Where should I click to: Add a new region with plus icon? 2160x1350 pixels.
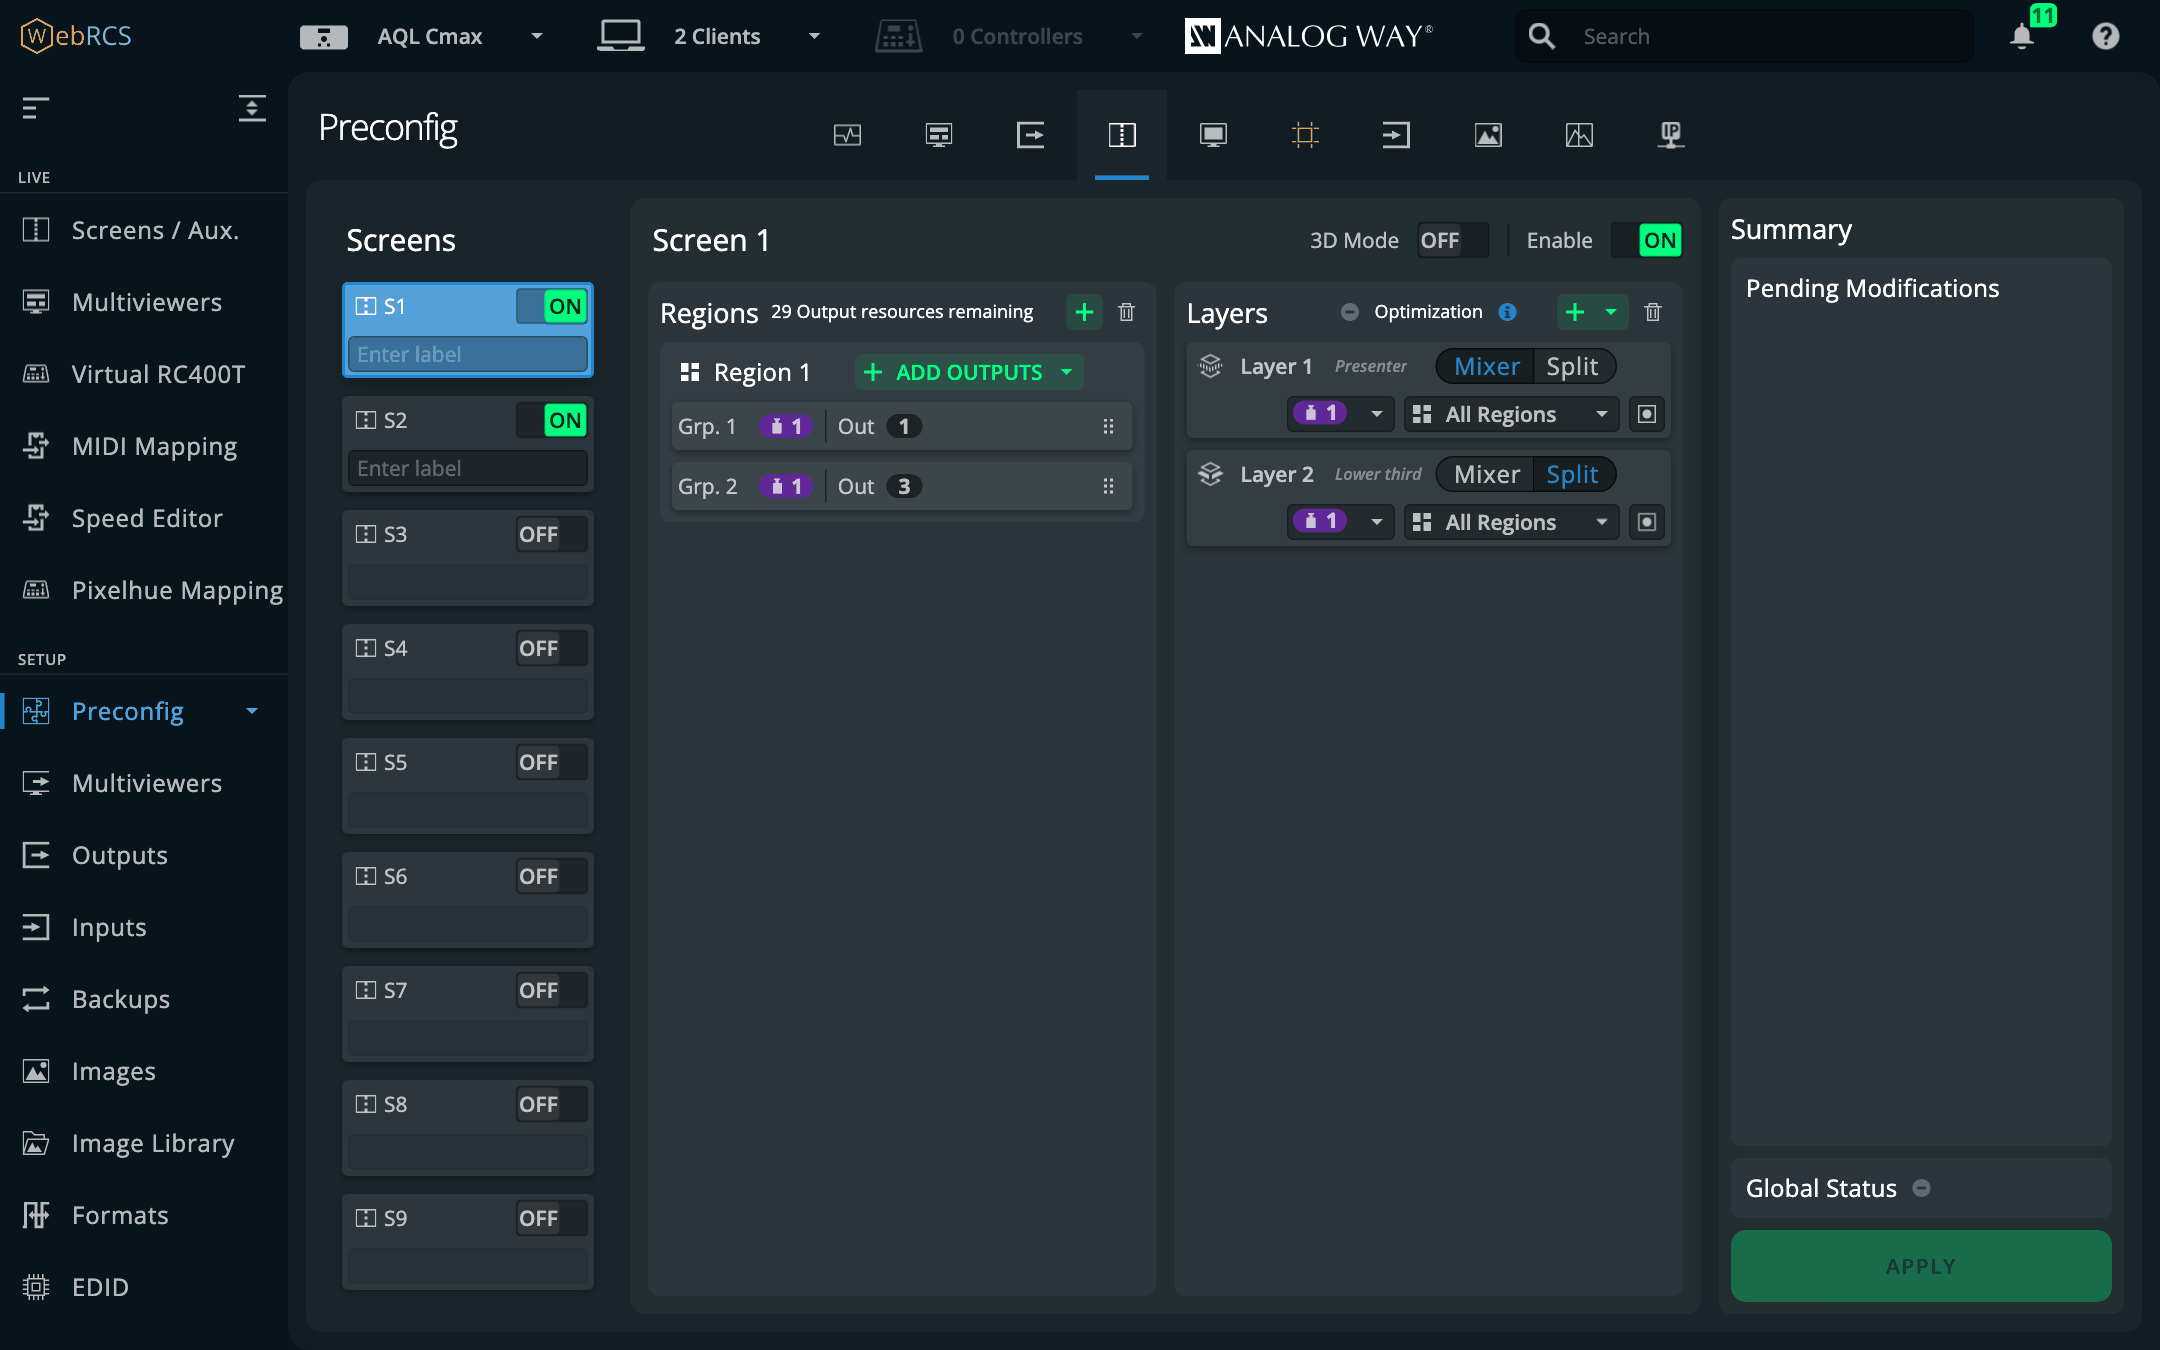click(1084, 312)
